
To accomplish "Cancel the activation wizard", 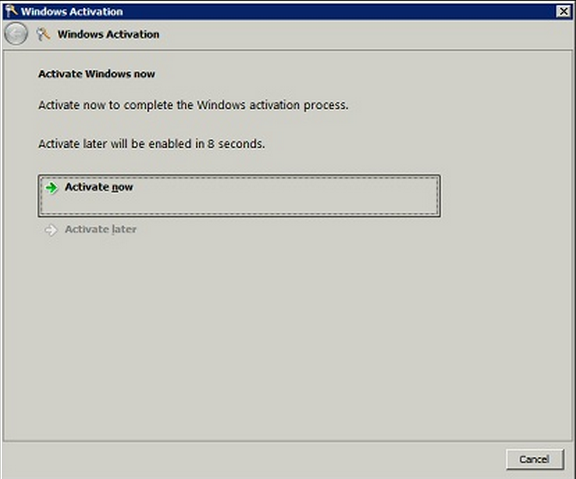I will (x=534, y=459).
